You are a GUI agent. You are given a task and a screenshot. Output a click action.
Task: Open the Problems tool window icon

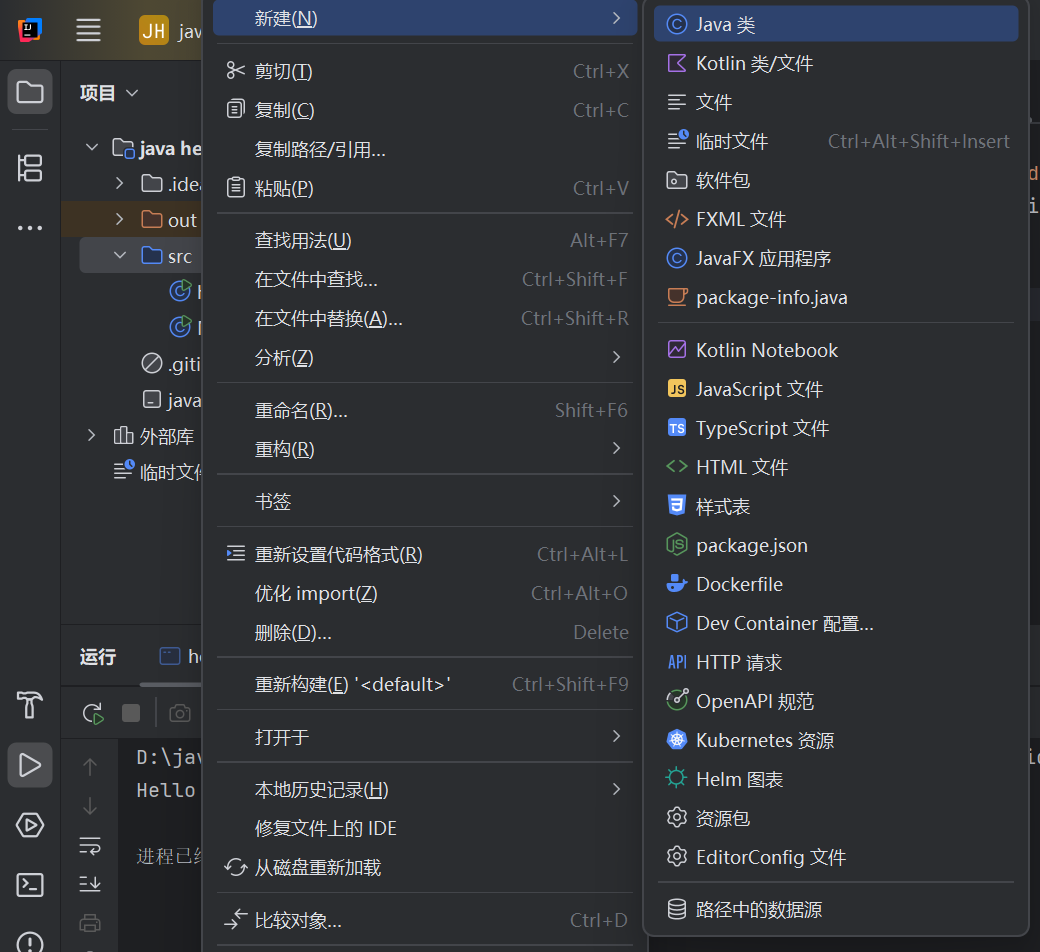[30, 941]
